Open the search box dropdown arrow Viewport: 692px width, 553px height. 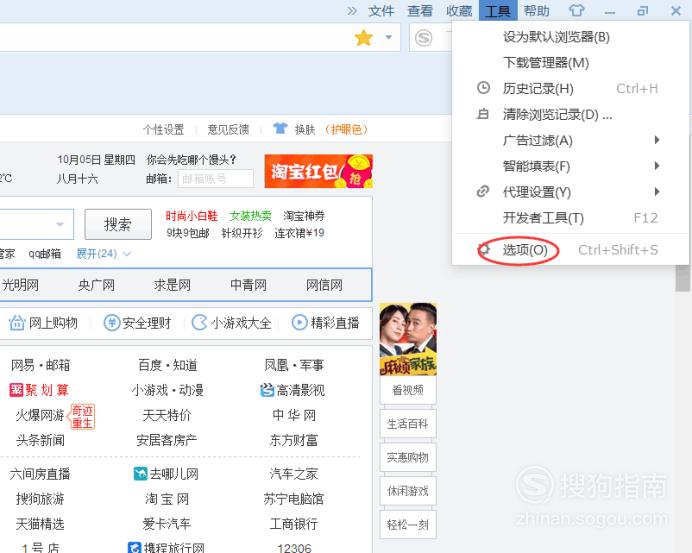pyautogui.click(x=60, y=224)
